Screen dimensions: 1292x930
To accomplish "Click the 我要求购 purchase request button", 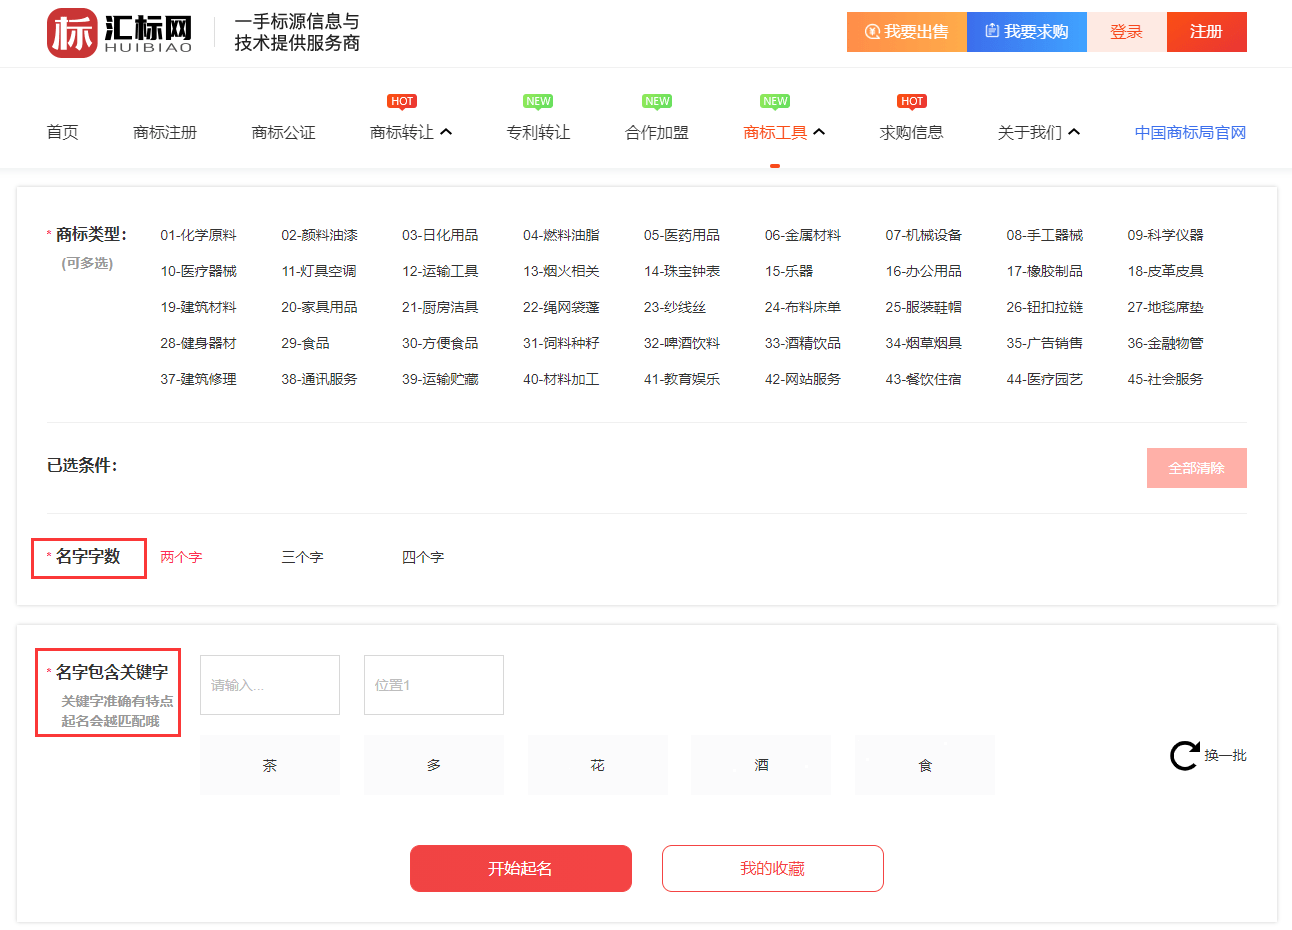I will pyautogui.click(x=1026, y=32).
